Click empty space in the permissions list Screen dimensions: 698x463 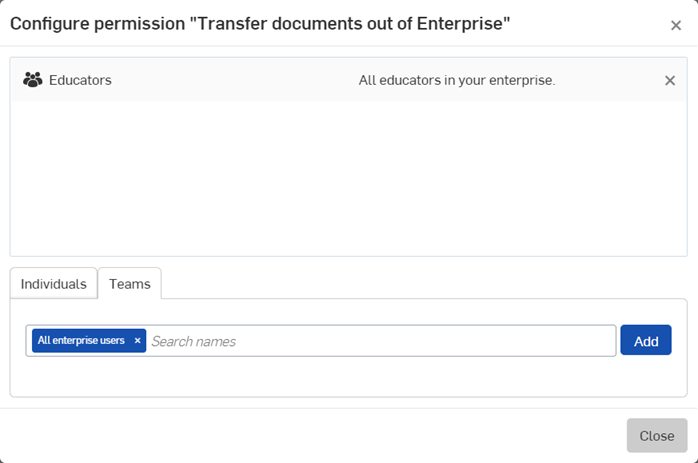(x=348, y=180)
